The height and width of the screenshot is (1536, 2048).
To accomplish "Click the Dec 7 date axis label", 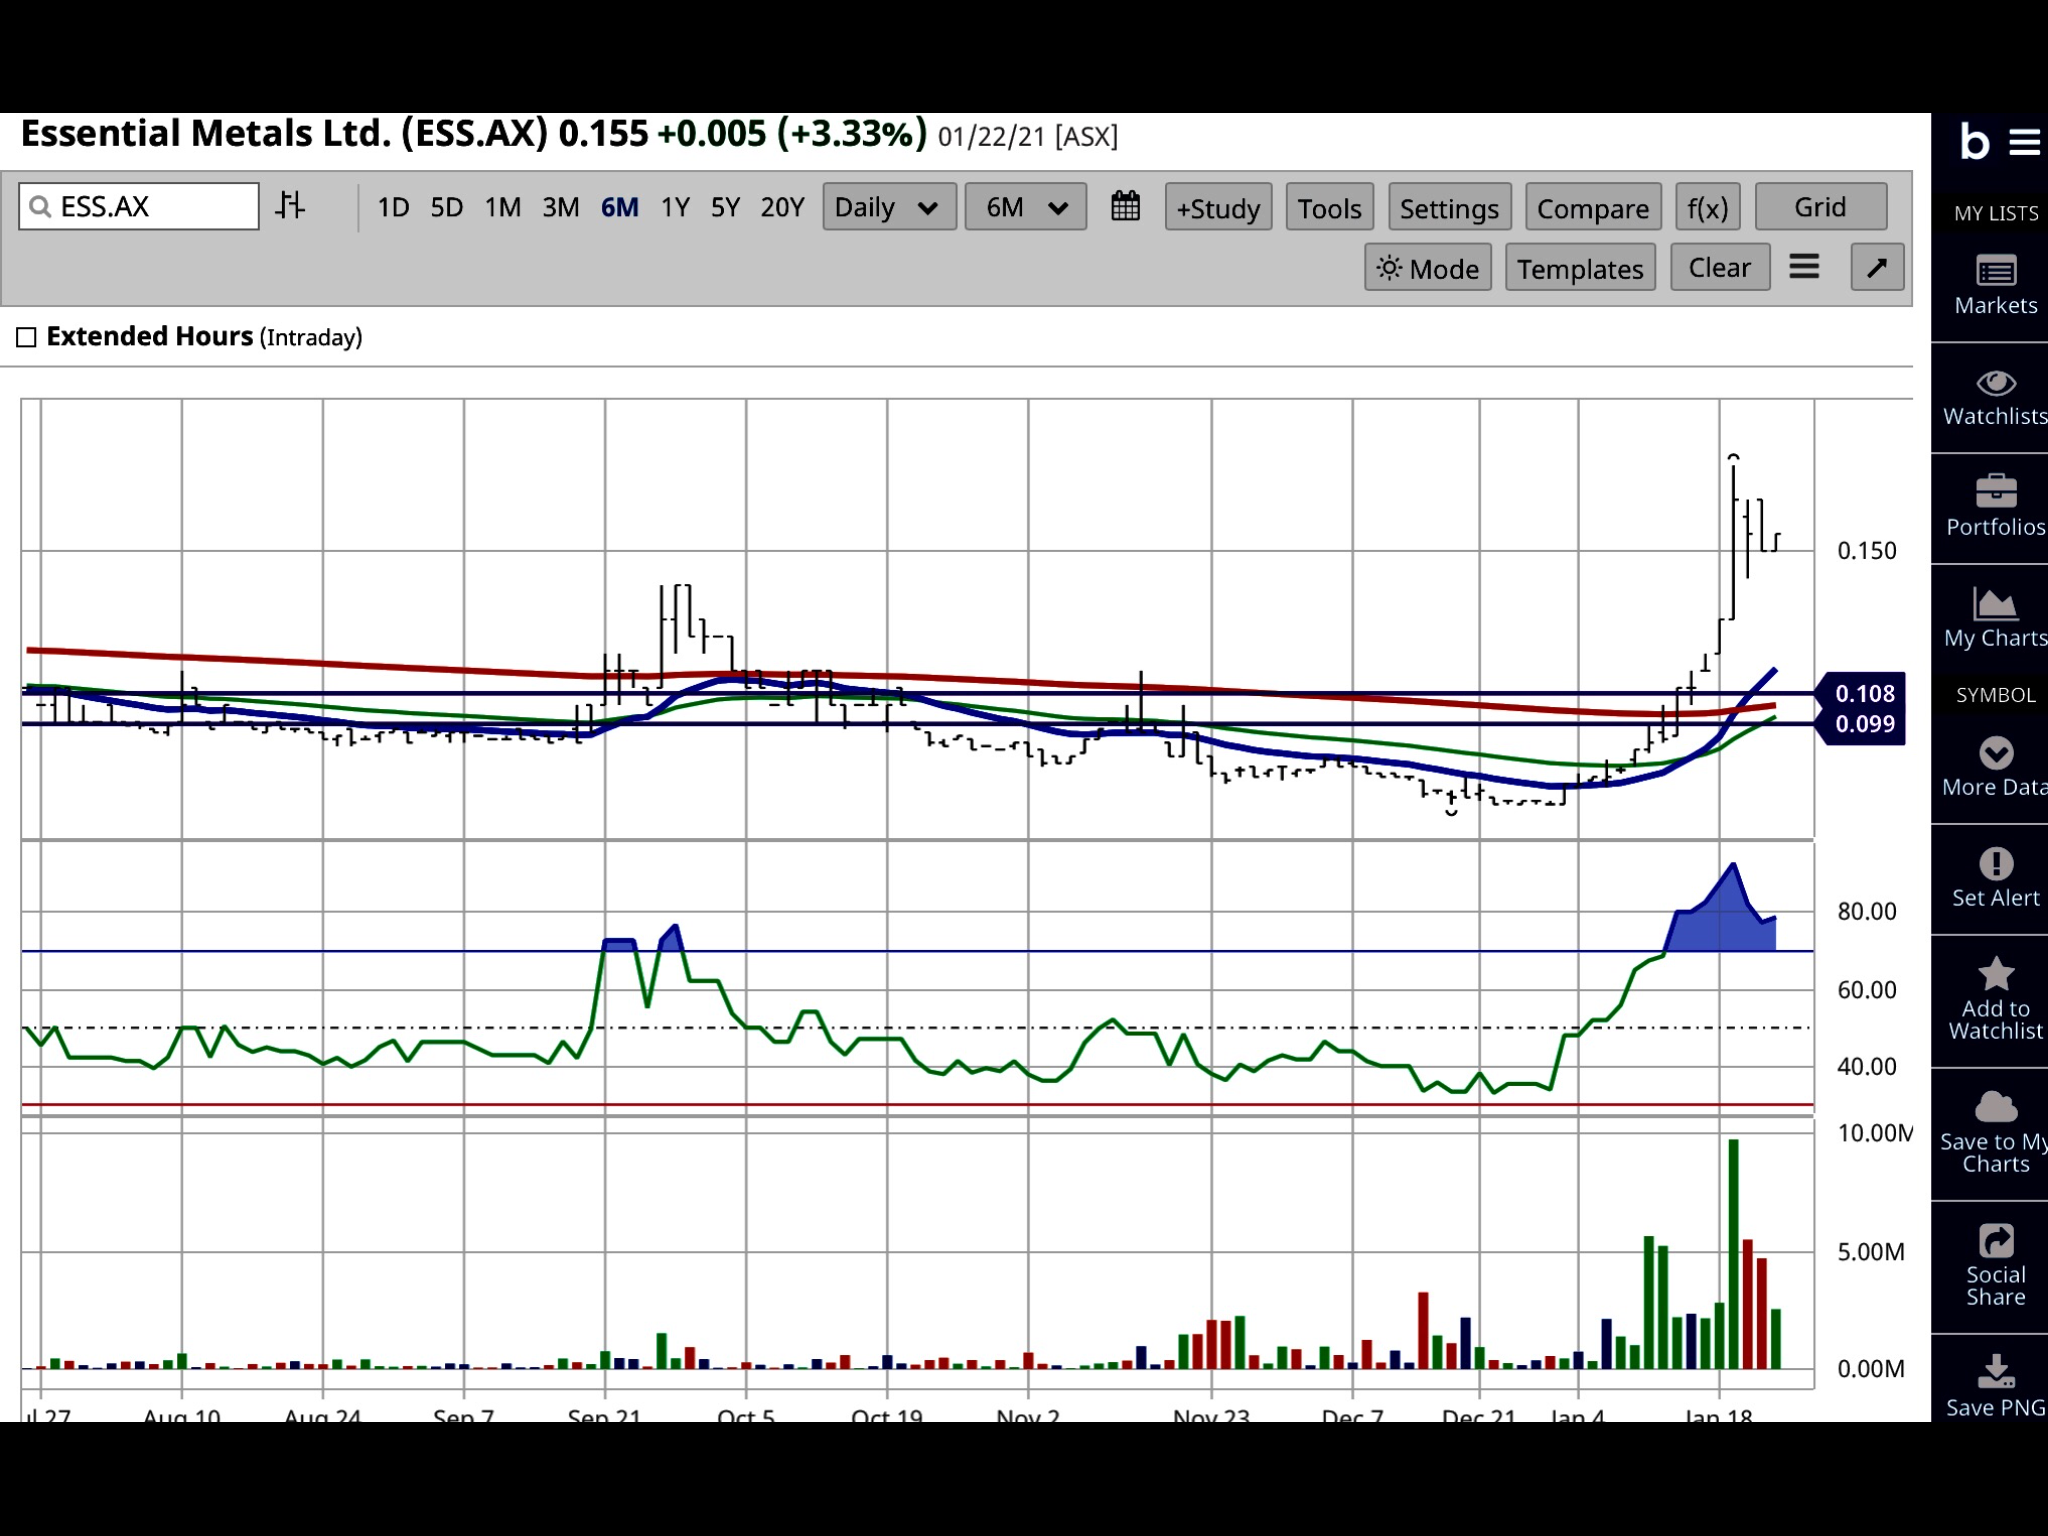I will [1352, 1414].
